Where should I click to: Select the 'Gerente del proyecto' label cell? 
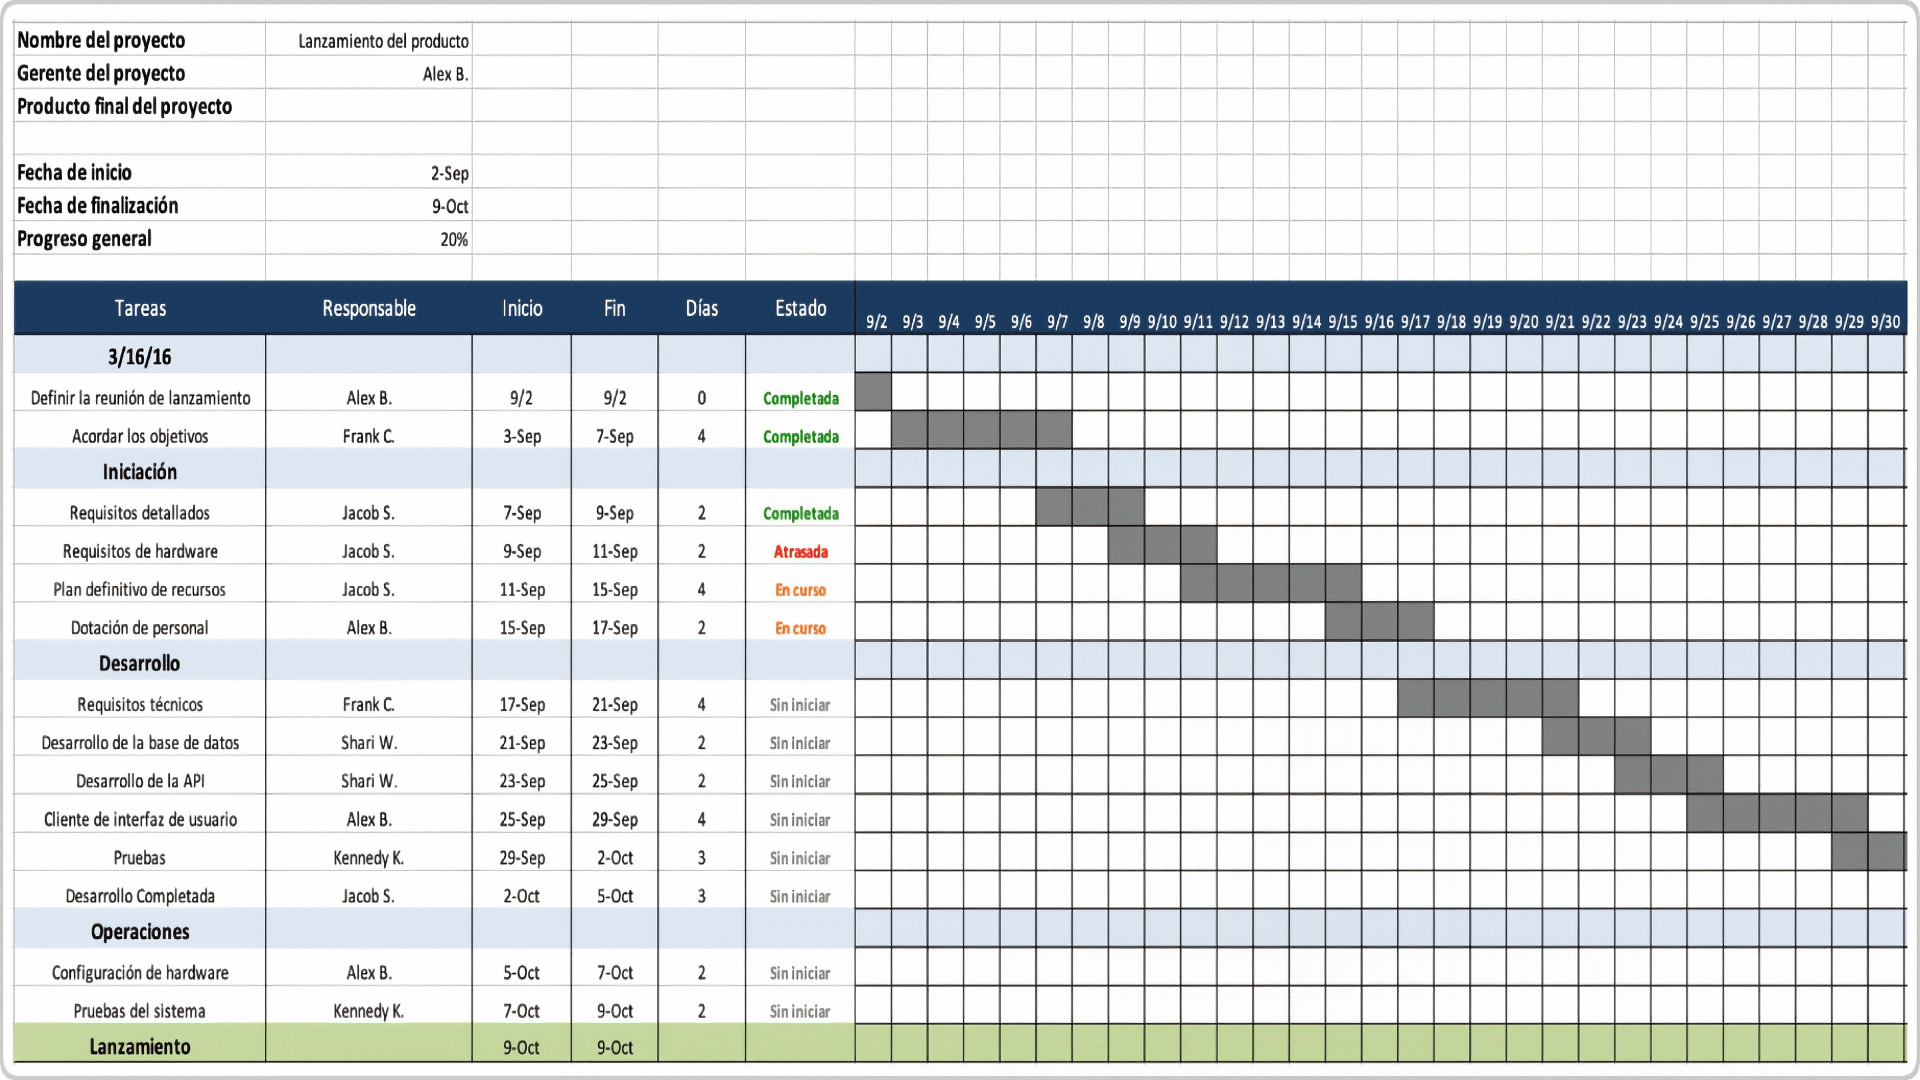tap(140, 73)
